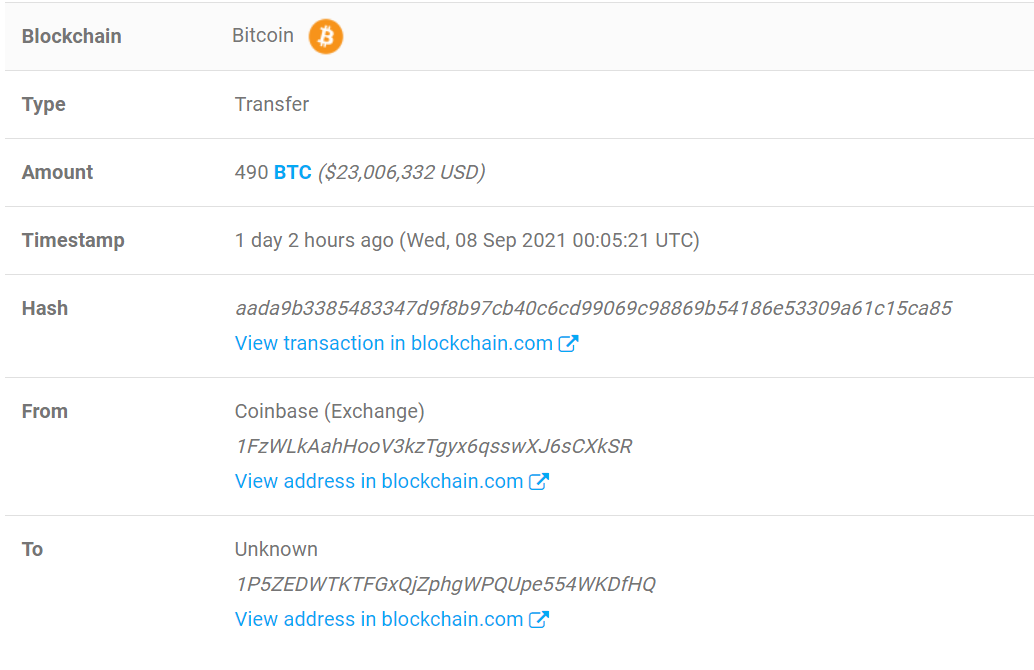The height and width of the screenshot is (670, 1034).
Task: Click the orange Bitcoin logo icon
Action: coord(325,37)
